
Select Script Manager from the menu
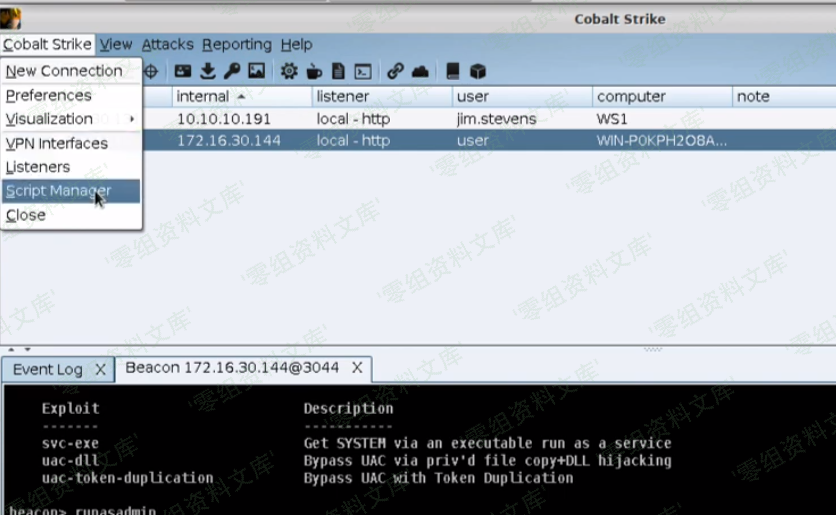(58, 191)
